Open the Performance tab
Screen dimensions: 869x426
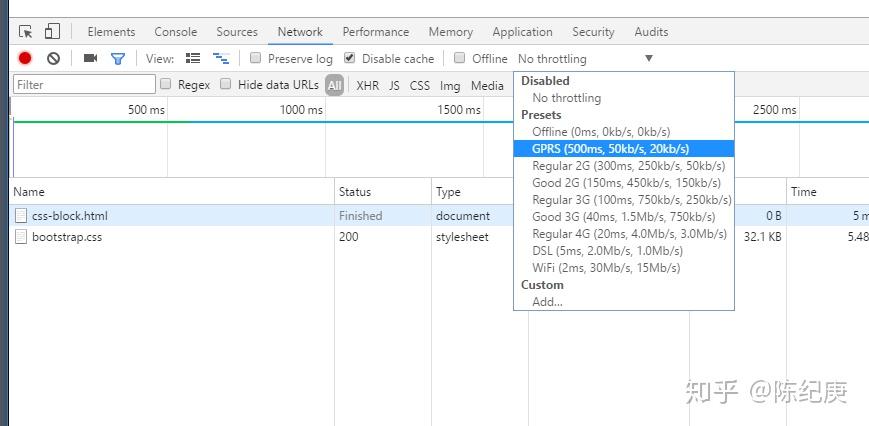tap(375, 32)
